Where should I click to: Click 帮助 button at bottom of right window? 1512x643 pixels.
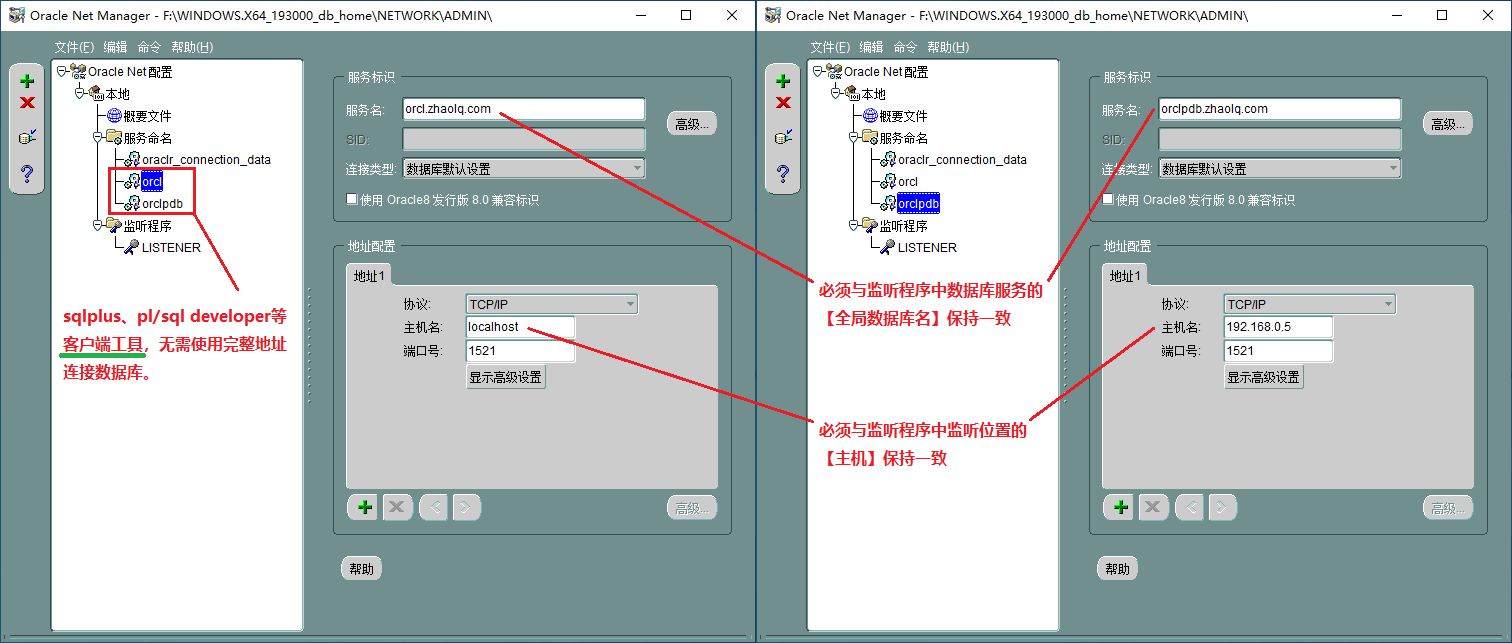1117,569
